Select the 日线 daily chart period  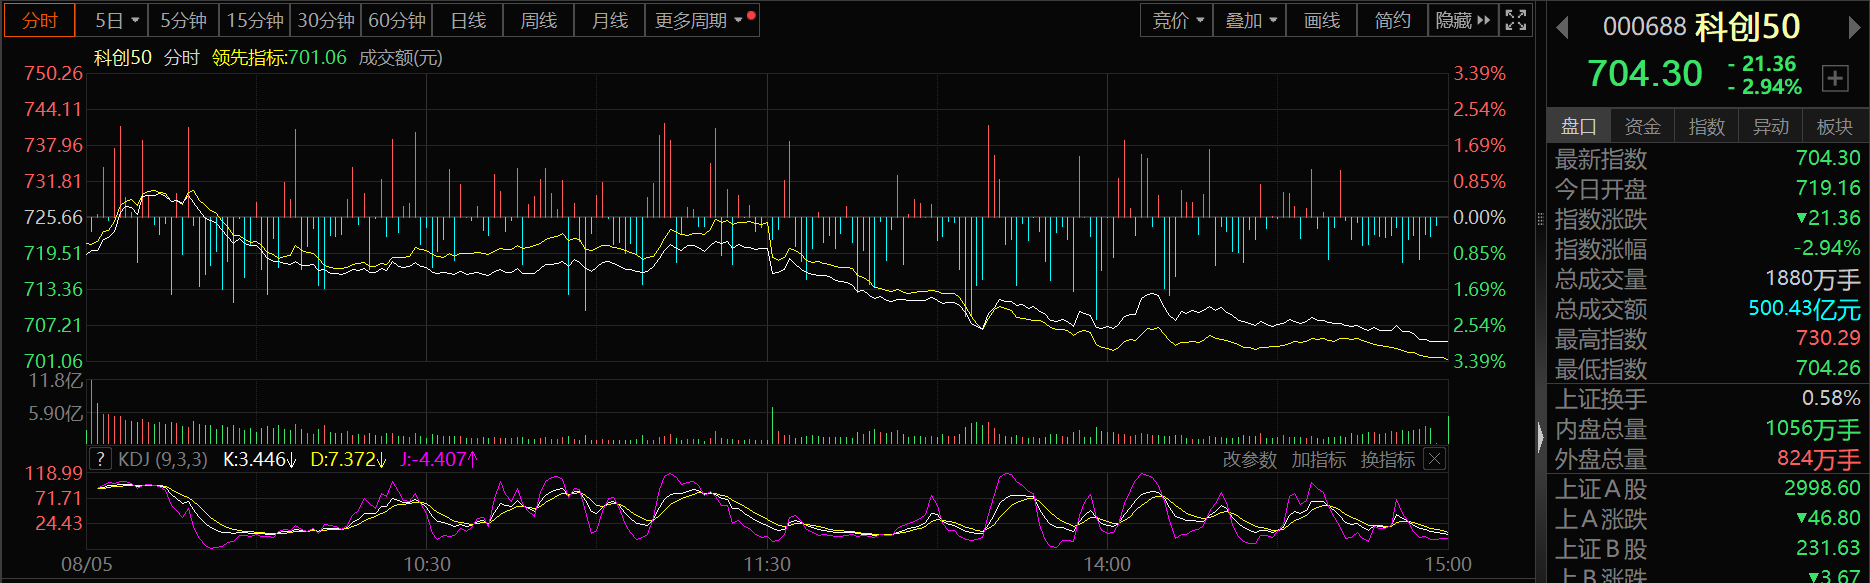tap(468, 20)
